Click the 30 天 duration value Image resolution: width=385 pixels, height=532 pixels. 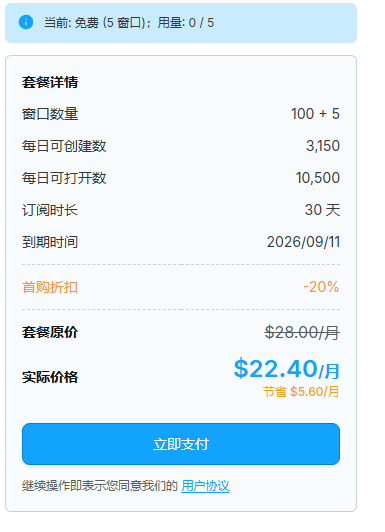click(322, 210)
